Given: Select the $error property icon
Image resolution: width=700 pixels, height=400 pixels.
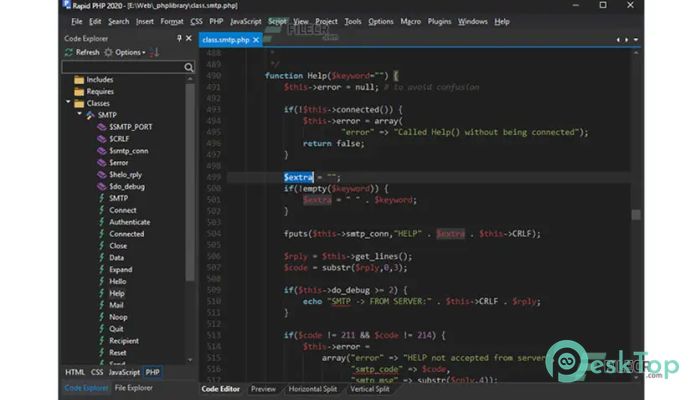Looking at the screenshot, I should [102, 162].
